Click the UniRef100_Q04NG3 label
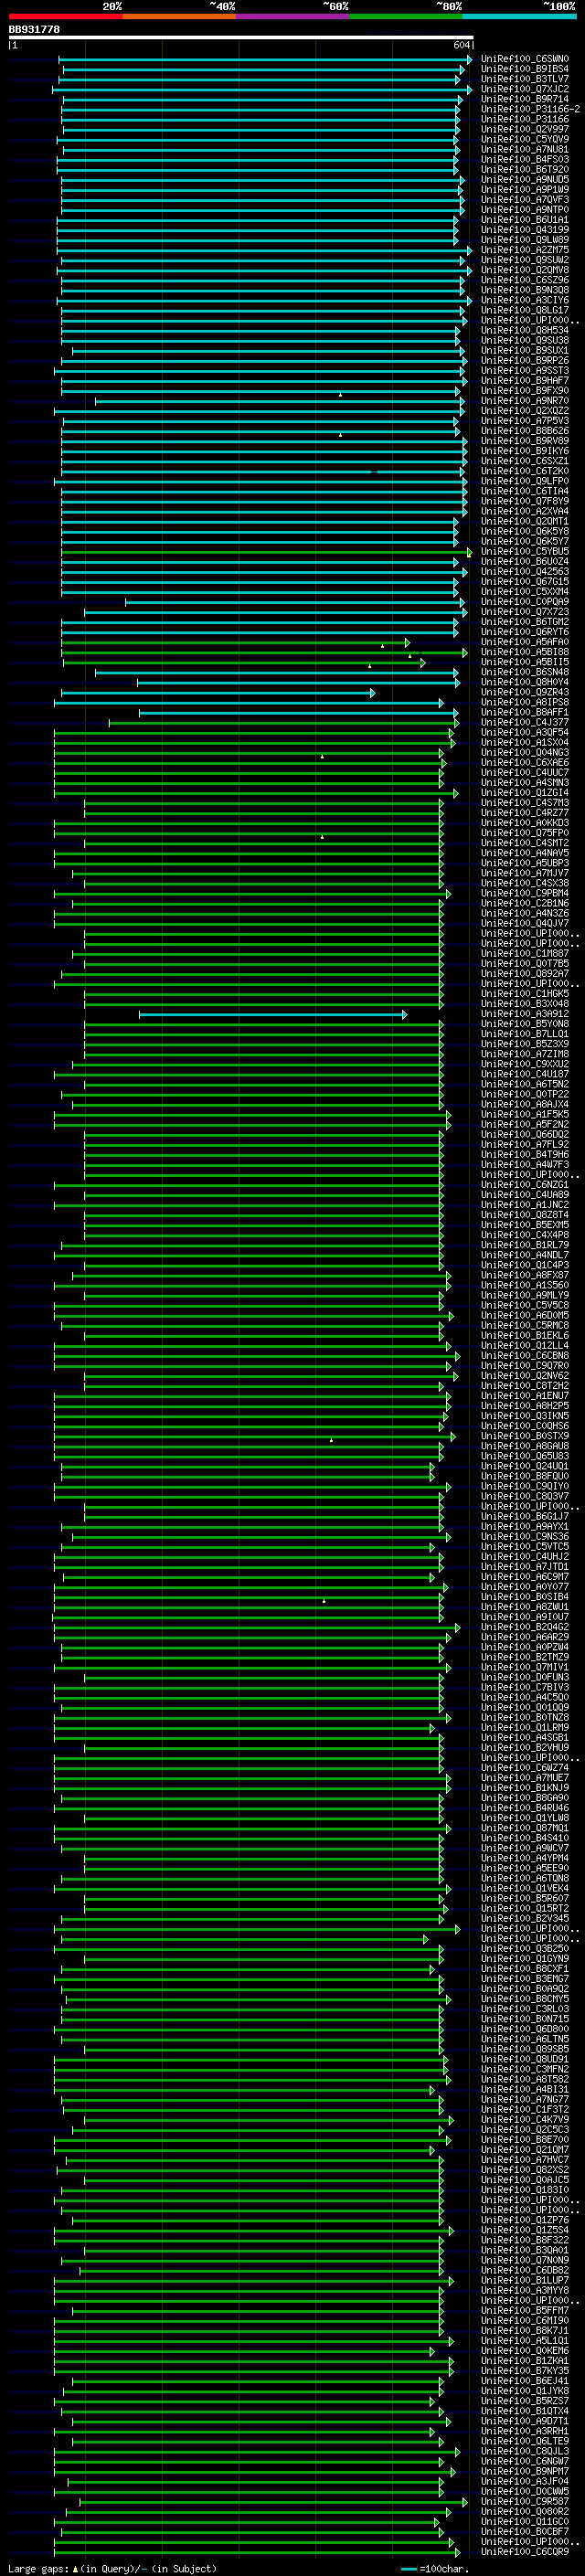585x2576 pixels. tap(525, 752)
